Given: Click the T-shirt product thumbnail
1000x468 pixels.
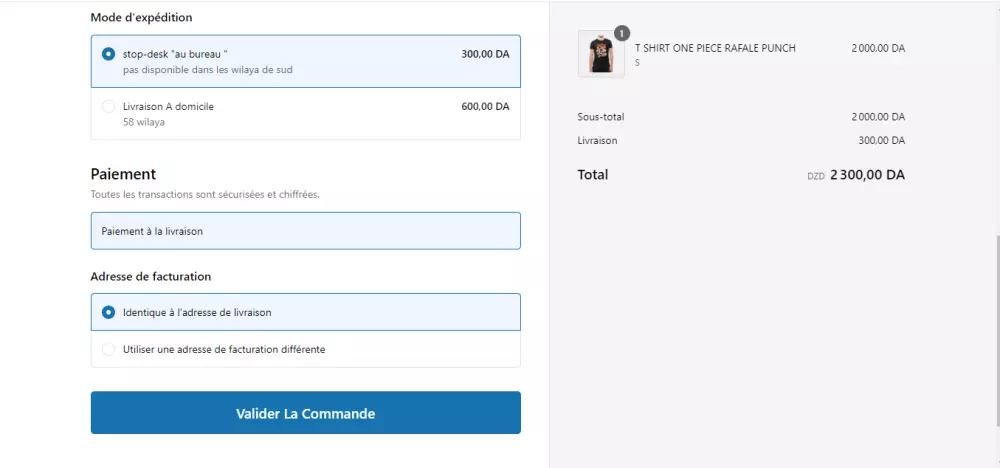Looking at the screenshot, I should coord(601,54).
